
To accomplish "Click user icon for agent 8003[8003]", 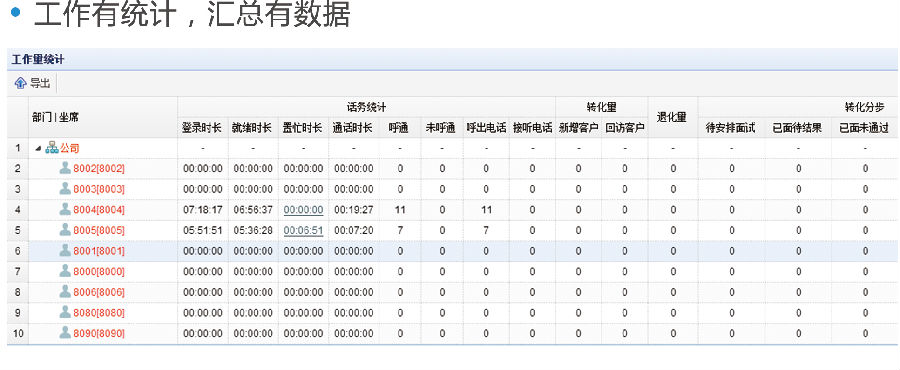I will [65, 189].
